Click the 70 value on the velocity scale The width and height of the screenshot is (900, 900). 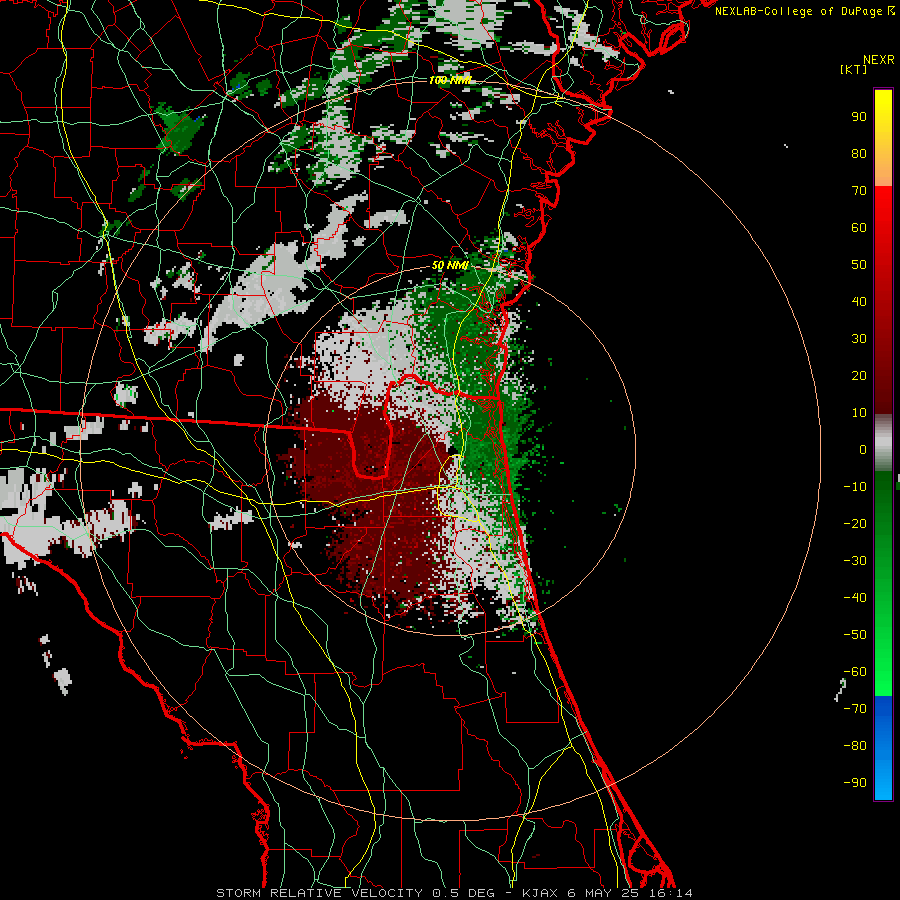[859, 191]
